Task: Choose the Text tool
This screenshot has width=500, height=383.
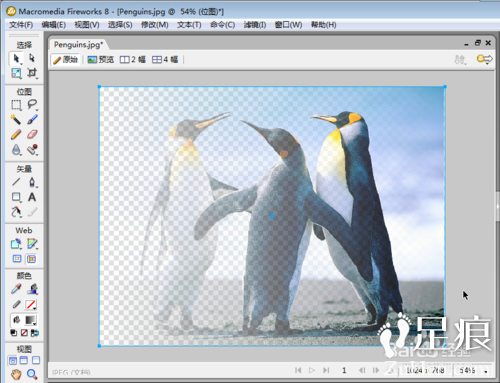Action: click(32, 197)
